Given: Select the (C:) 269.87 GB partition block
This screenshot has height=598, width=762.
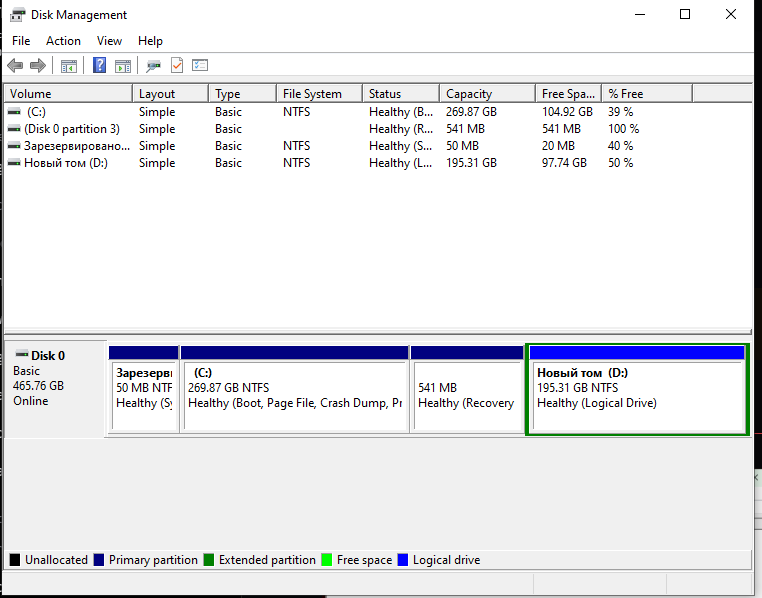Looking at the screenshot, I should (x=294, y=389).
